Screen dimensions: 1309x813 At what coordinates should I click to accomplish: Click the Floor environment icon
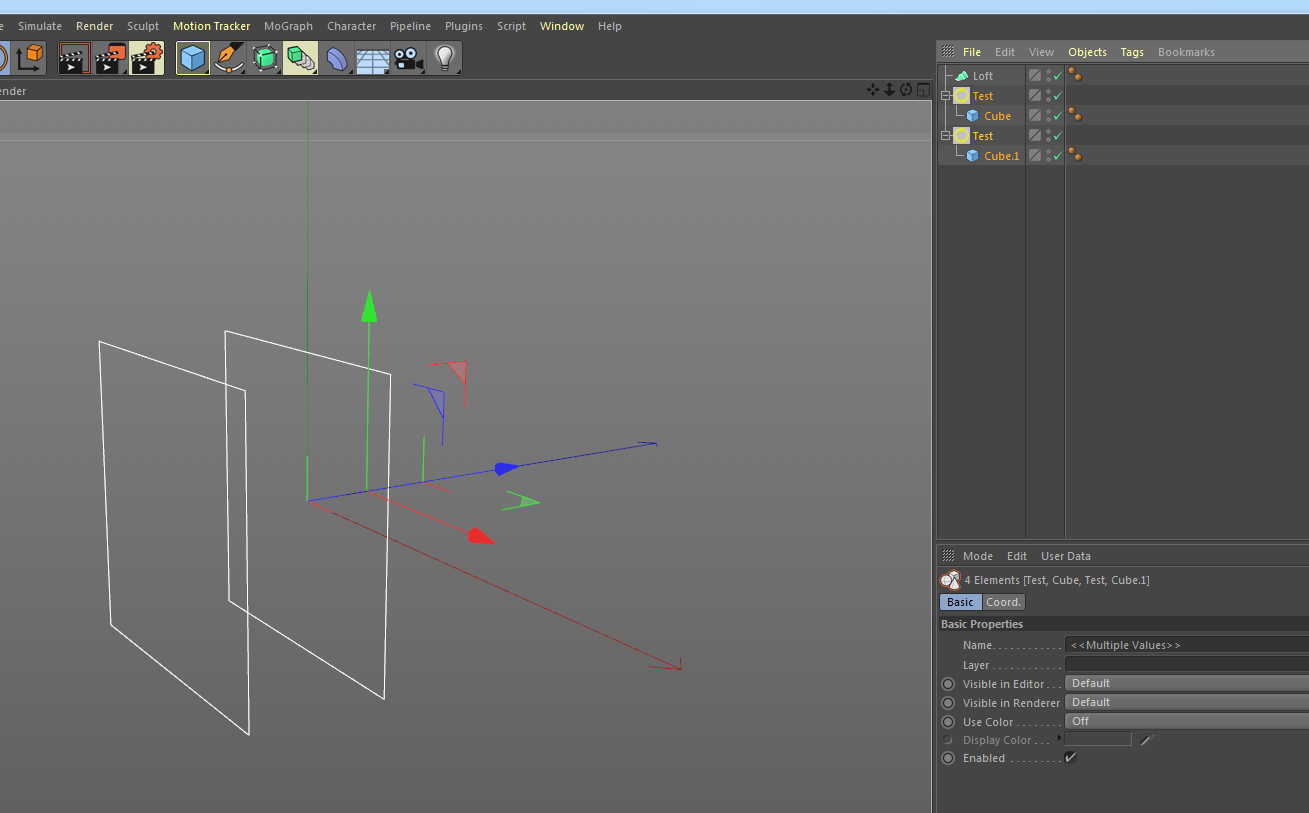tap(373, 60)
